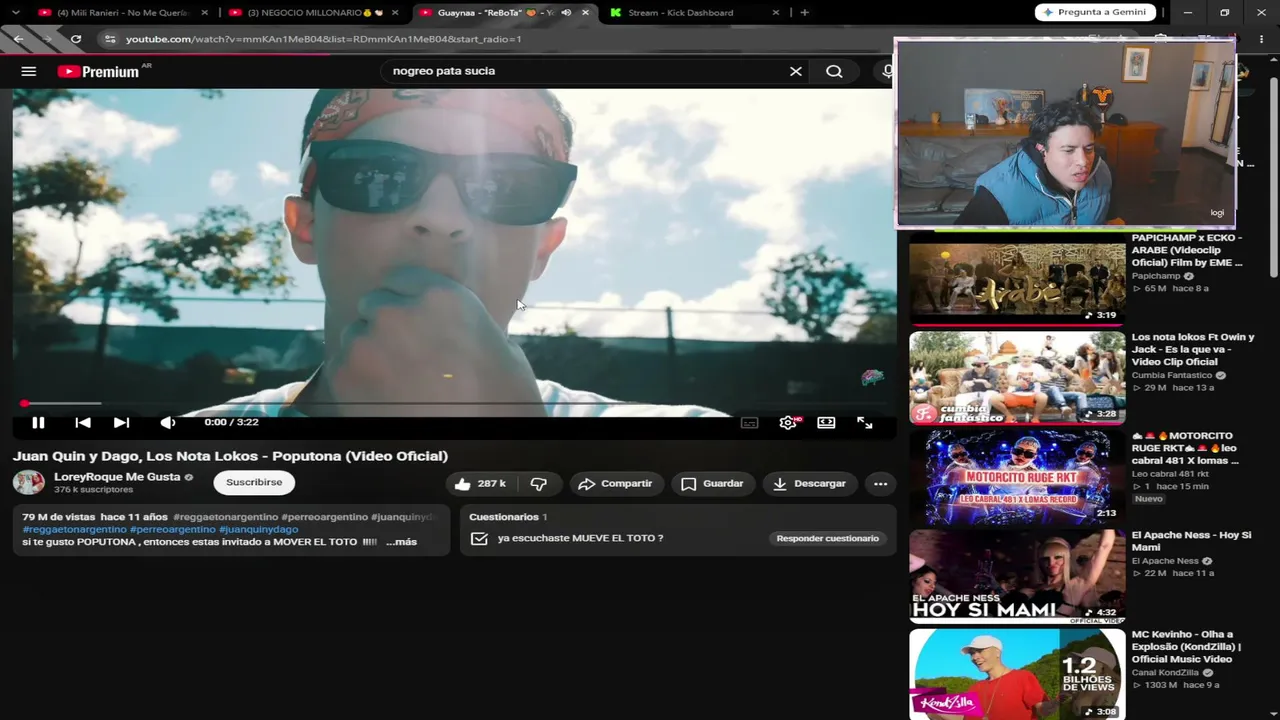
Task: Enter fullscreen on the video player
Action: tap(865, 423)
